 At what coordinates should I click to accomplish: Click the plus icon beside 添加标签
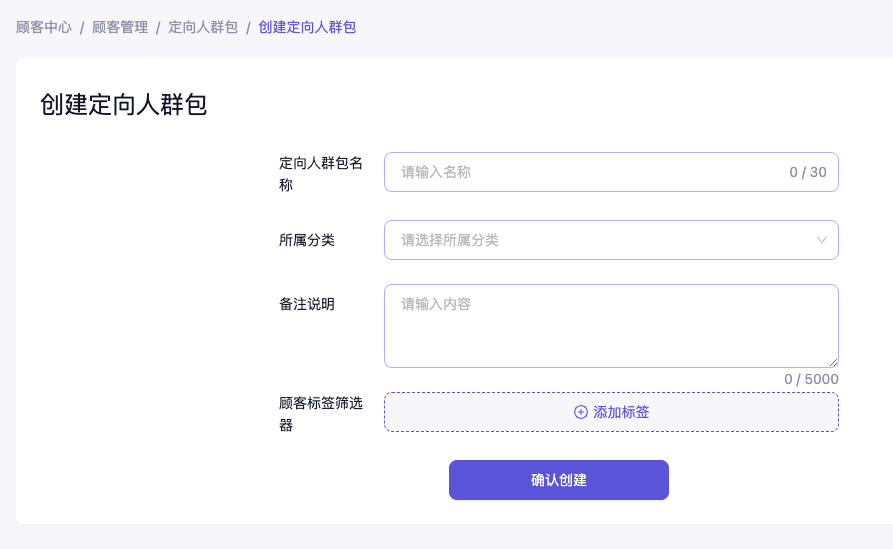coord(581,412)
